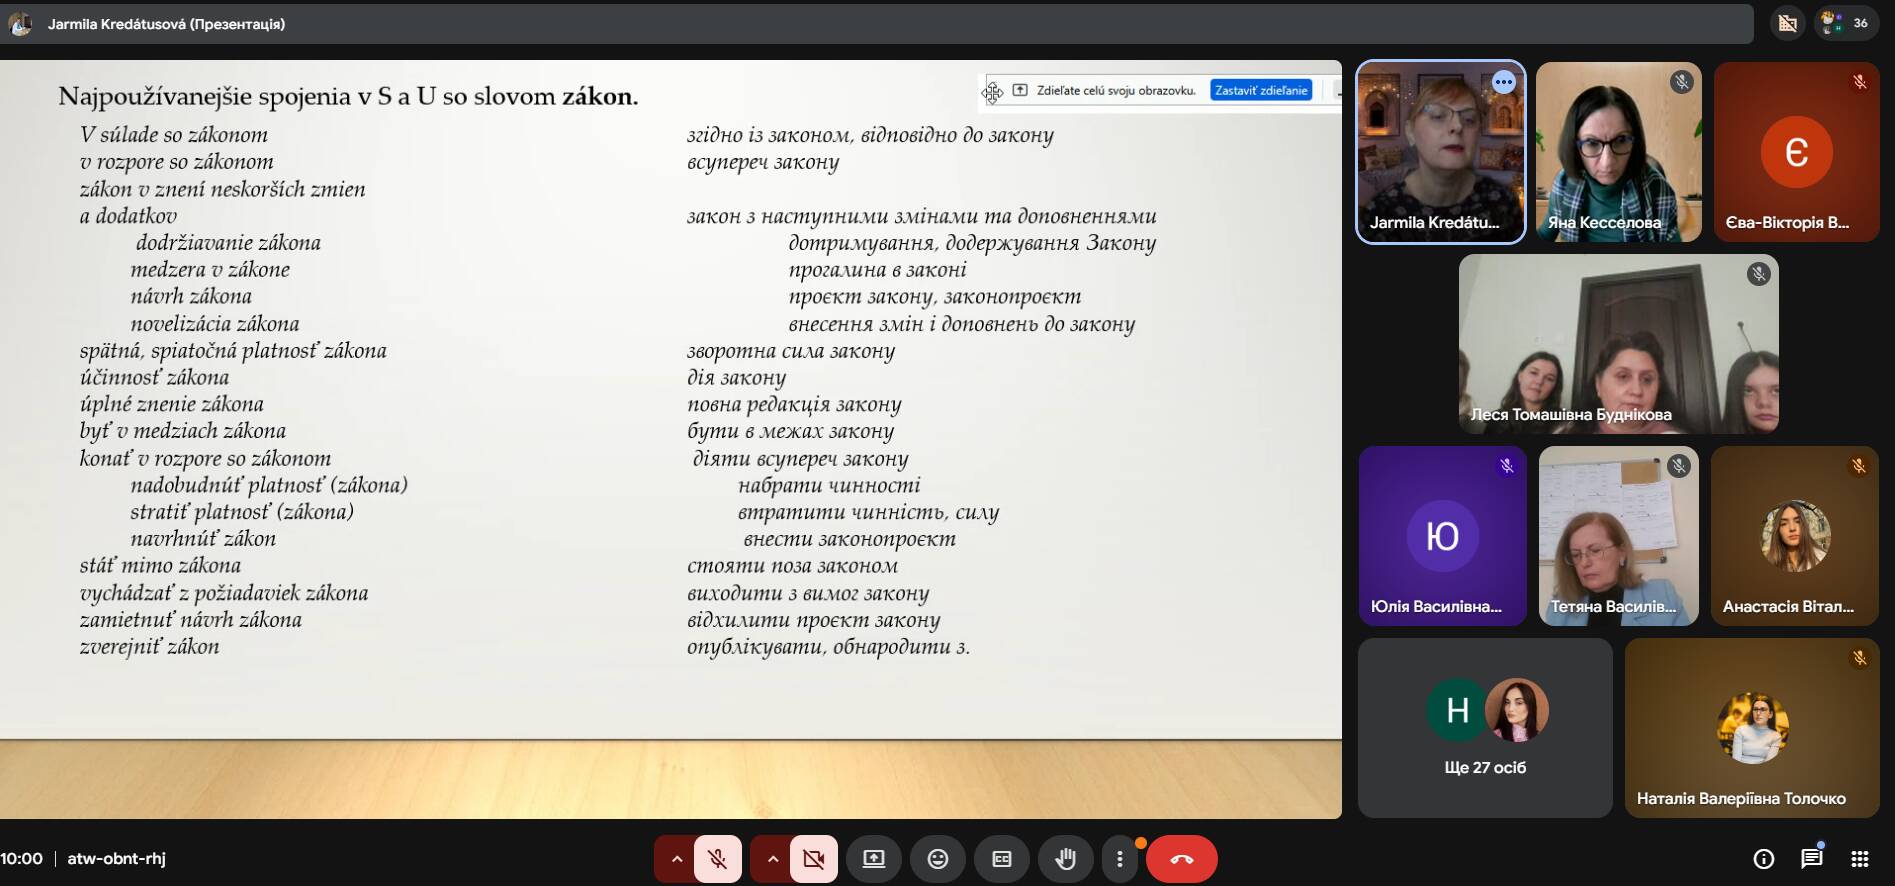The width and height of the screenshot is (1895, 886).
Task: Open meeting details info icon
Action: [x=1763, y=859]
